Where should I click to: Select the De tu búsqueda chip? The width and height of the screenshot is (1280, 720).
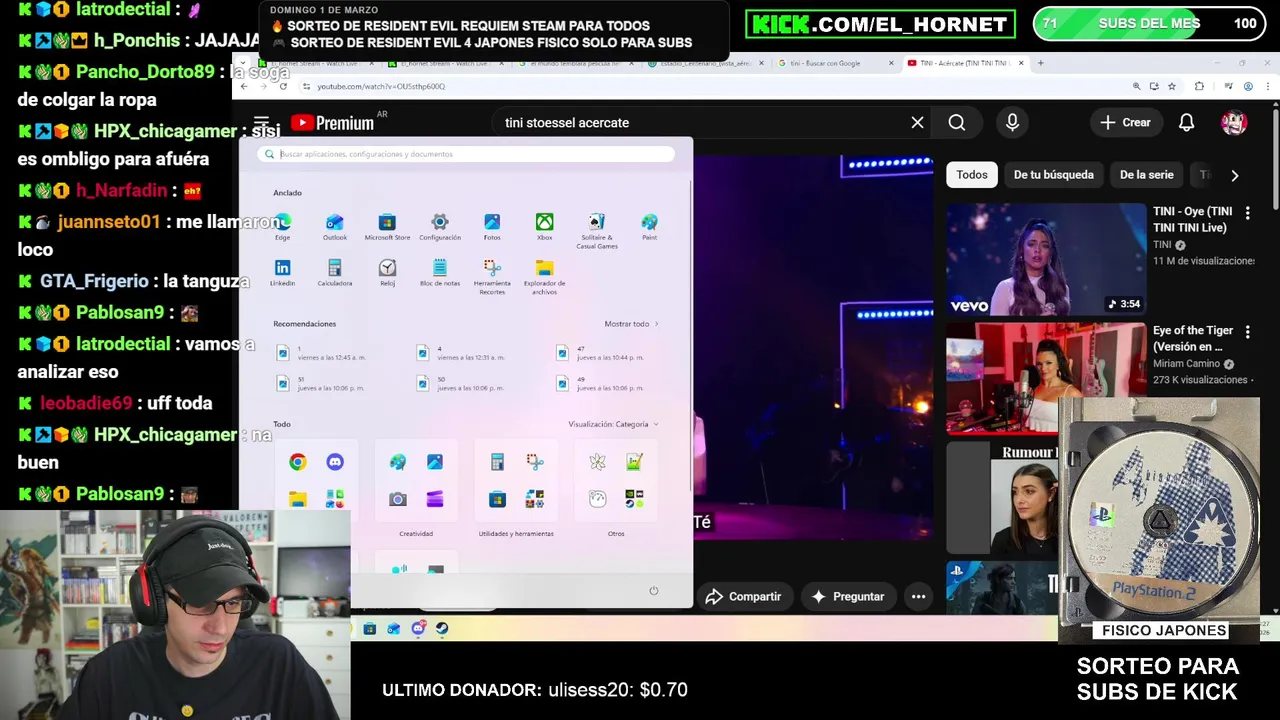[x=1053, y=175]
